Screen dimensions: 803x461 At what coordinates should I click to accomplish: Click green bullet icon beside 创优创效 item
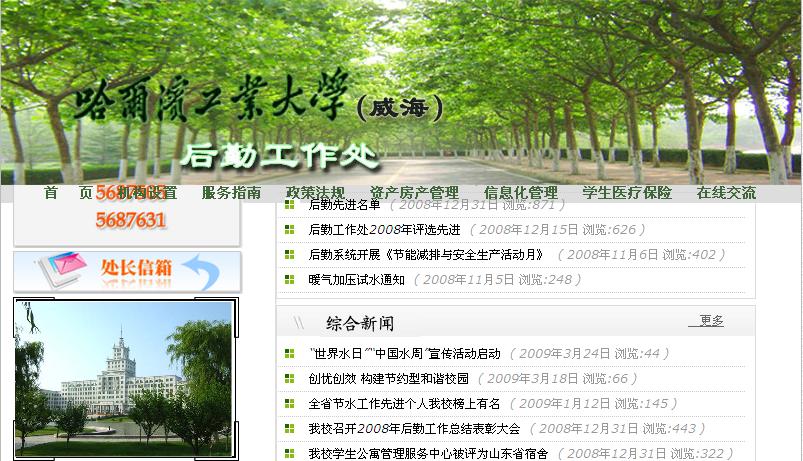(x=289, y=379)
